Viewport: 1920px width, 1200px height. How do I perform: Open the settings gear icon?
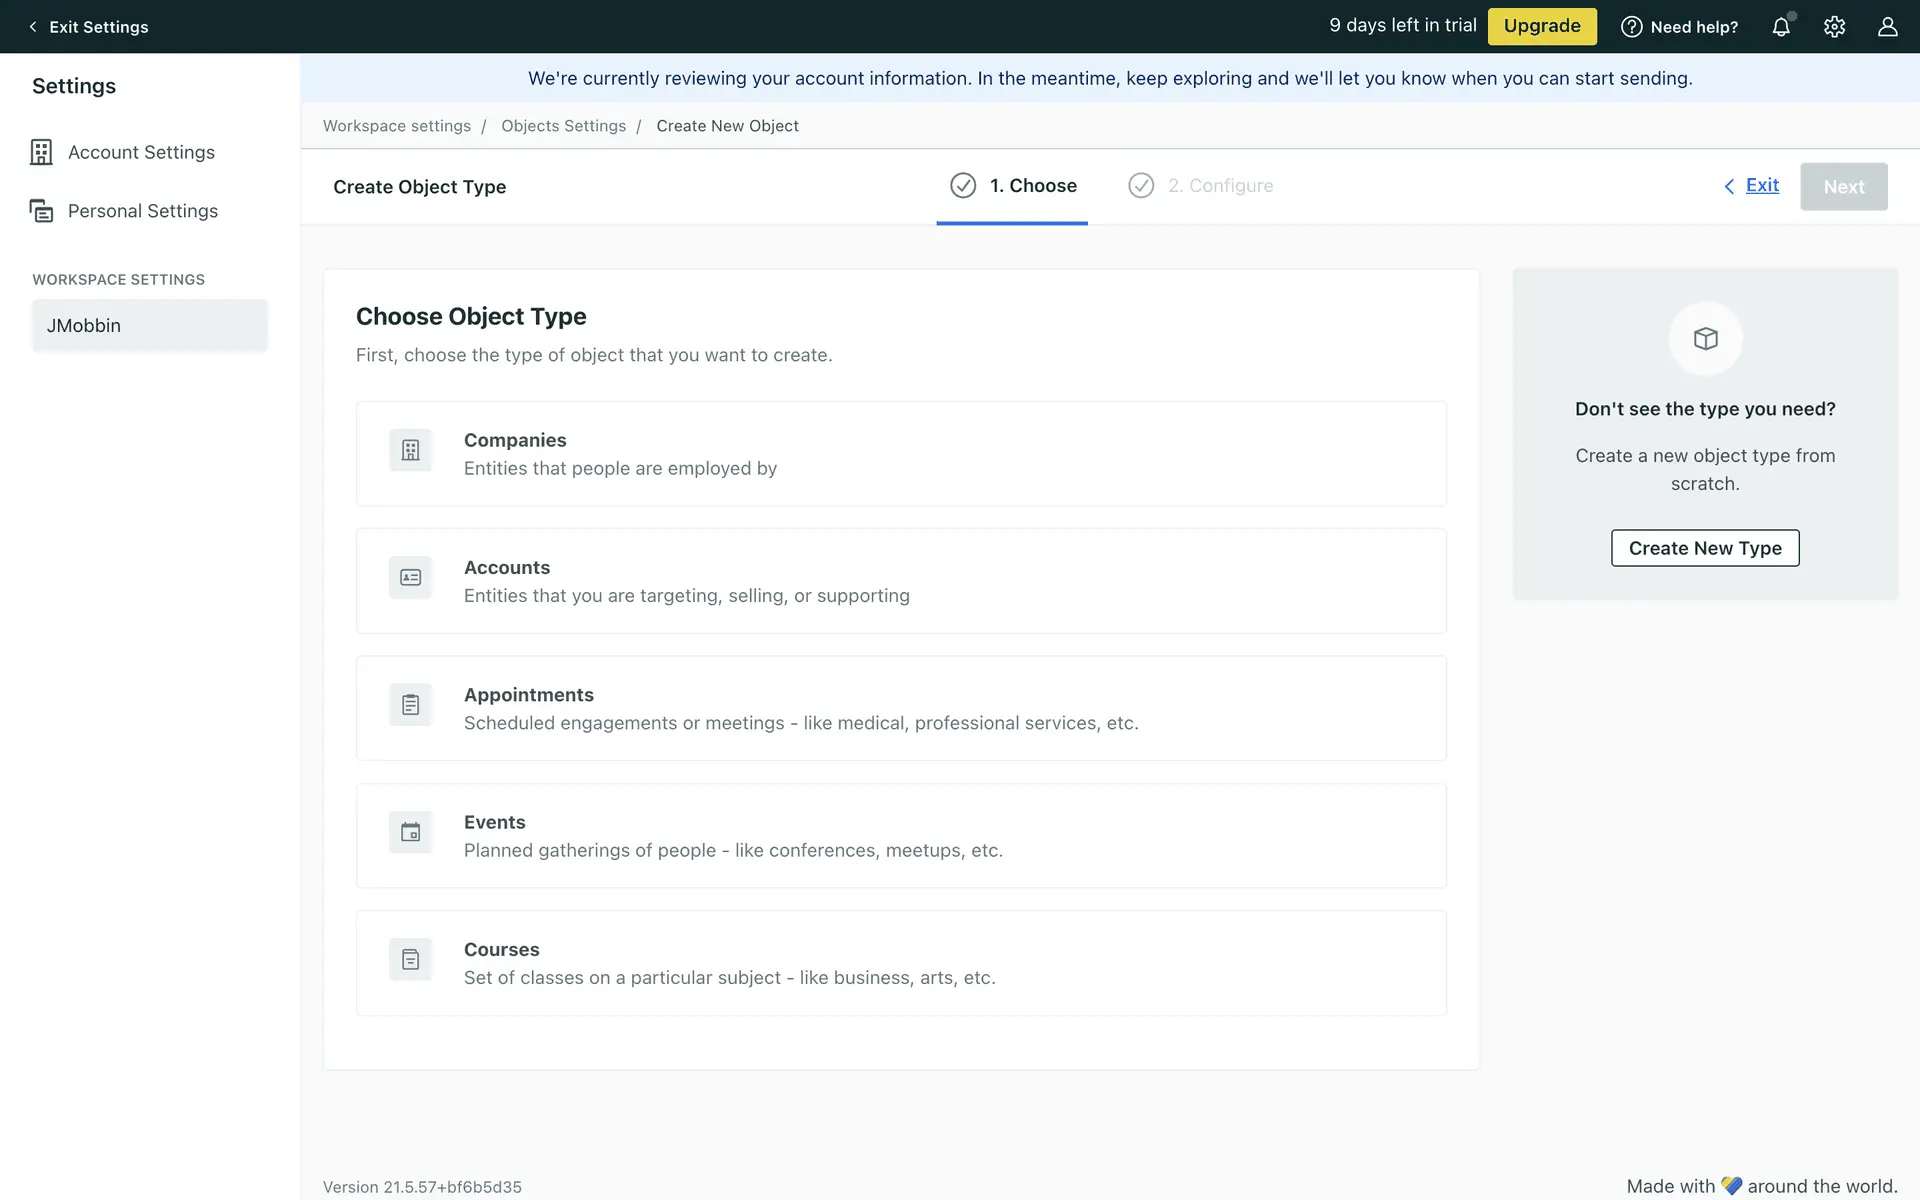click(x=1834, y=27)
